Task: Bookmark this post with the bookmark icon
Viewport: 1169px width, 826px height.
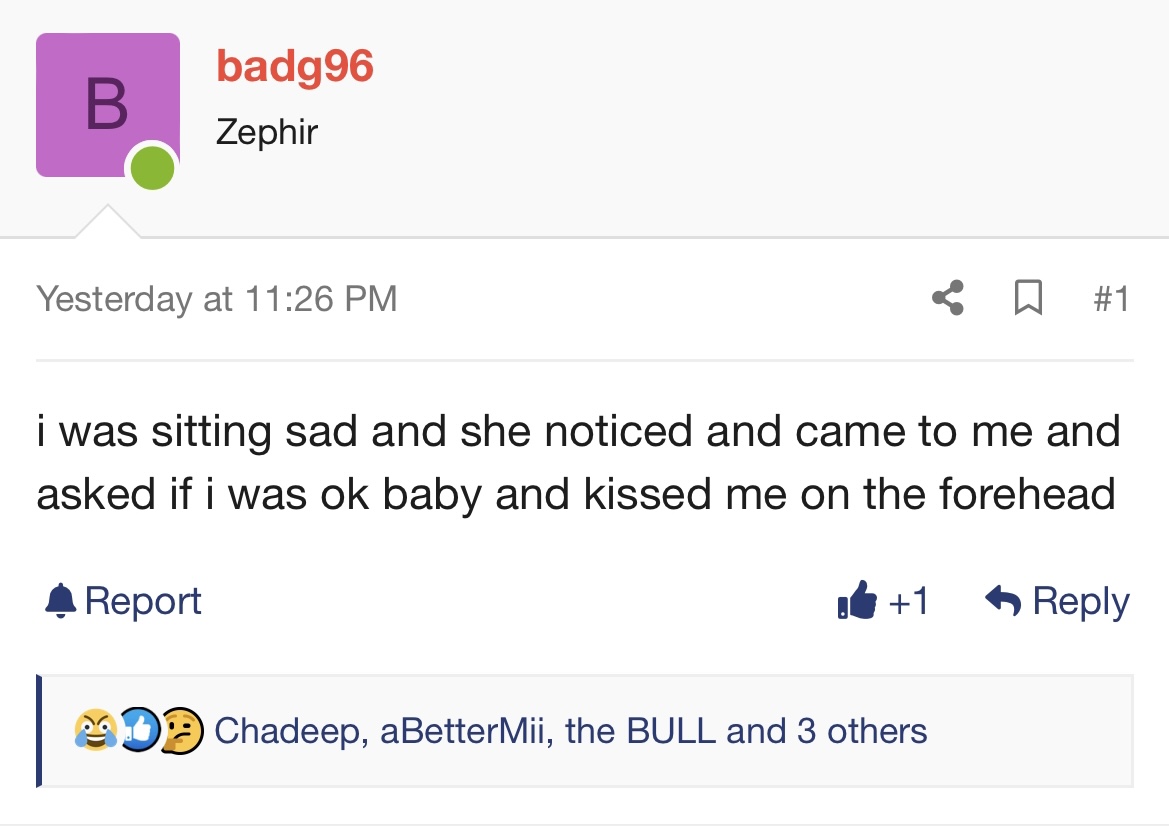Action: (x=1028, y=297)
